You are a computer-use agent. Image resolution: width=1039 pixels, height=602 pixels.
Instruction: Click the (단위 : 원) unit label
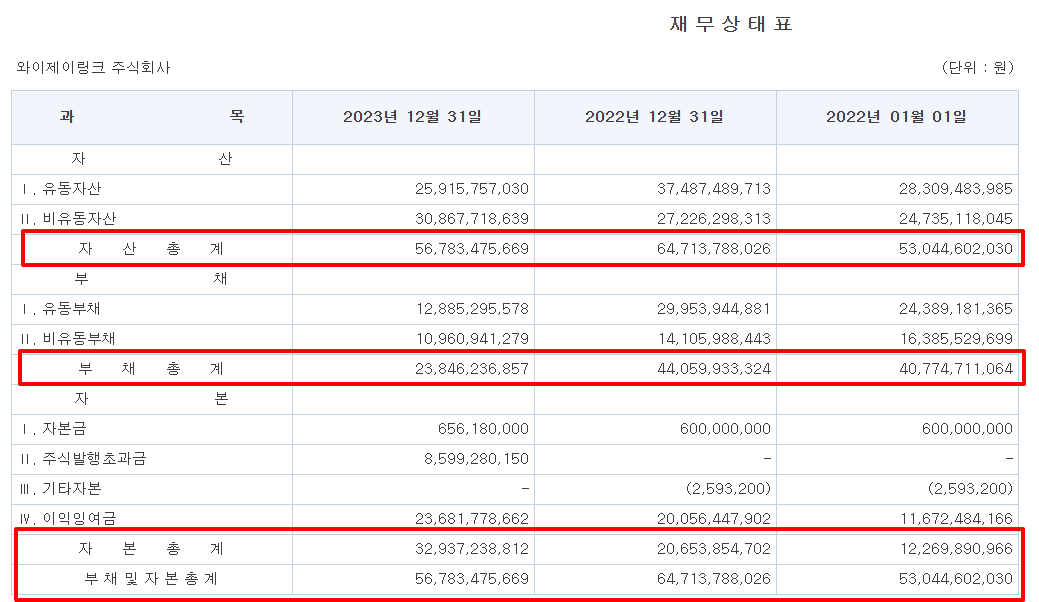tap(977, 68)
